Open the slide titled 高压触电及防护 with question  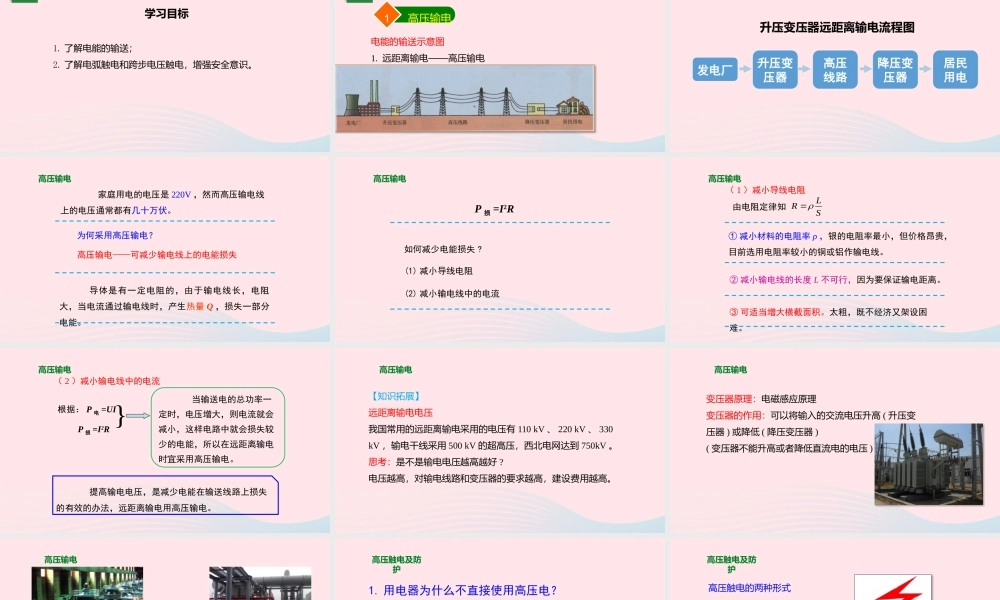click(499, 569)
